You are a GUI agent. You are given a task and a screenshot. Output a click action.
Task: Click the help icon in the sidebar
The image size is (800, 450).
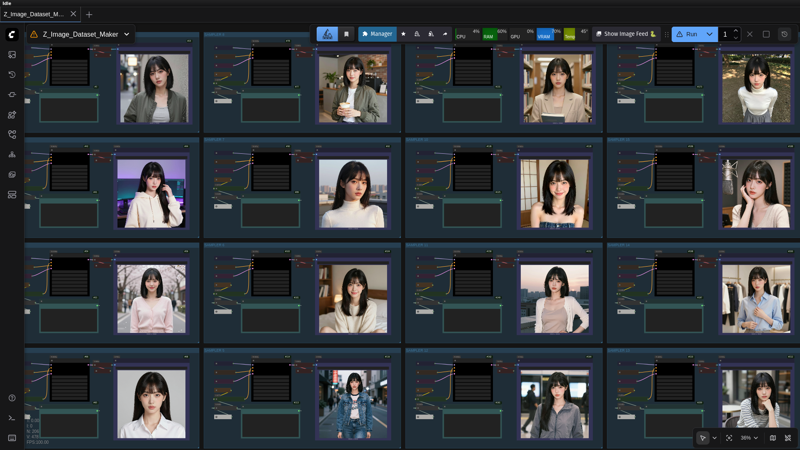tap(12, 398)
